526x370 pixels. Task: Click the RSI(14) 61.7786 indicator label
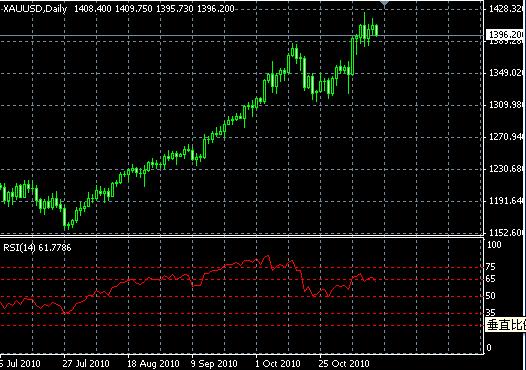(x=37, y=248)
